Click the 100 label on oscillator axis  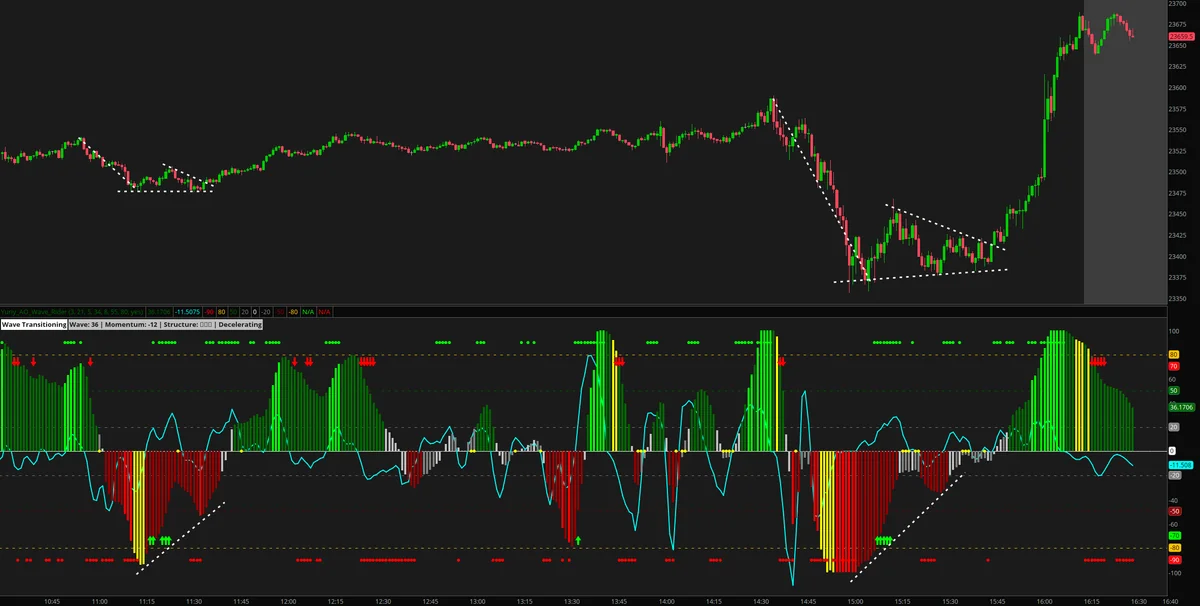pos(1176,330)
